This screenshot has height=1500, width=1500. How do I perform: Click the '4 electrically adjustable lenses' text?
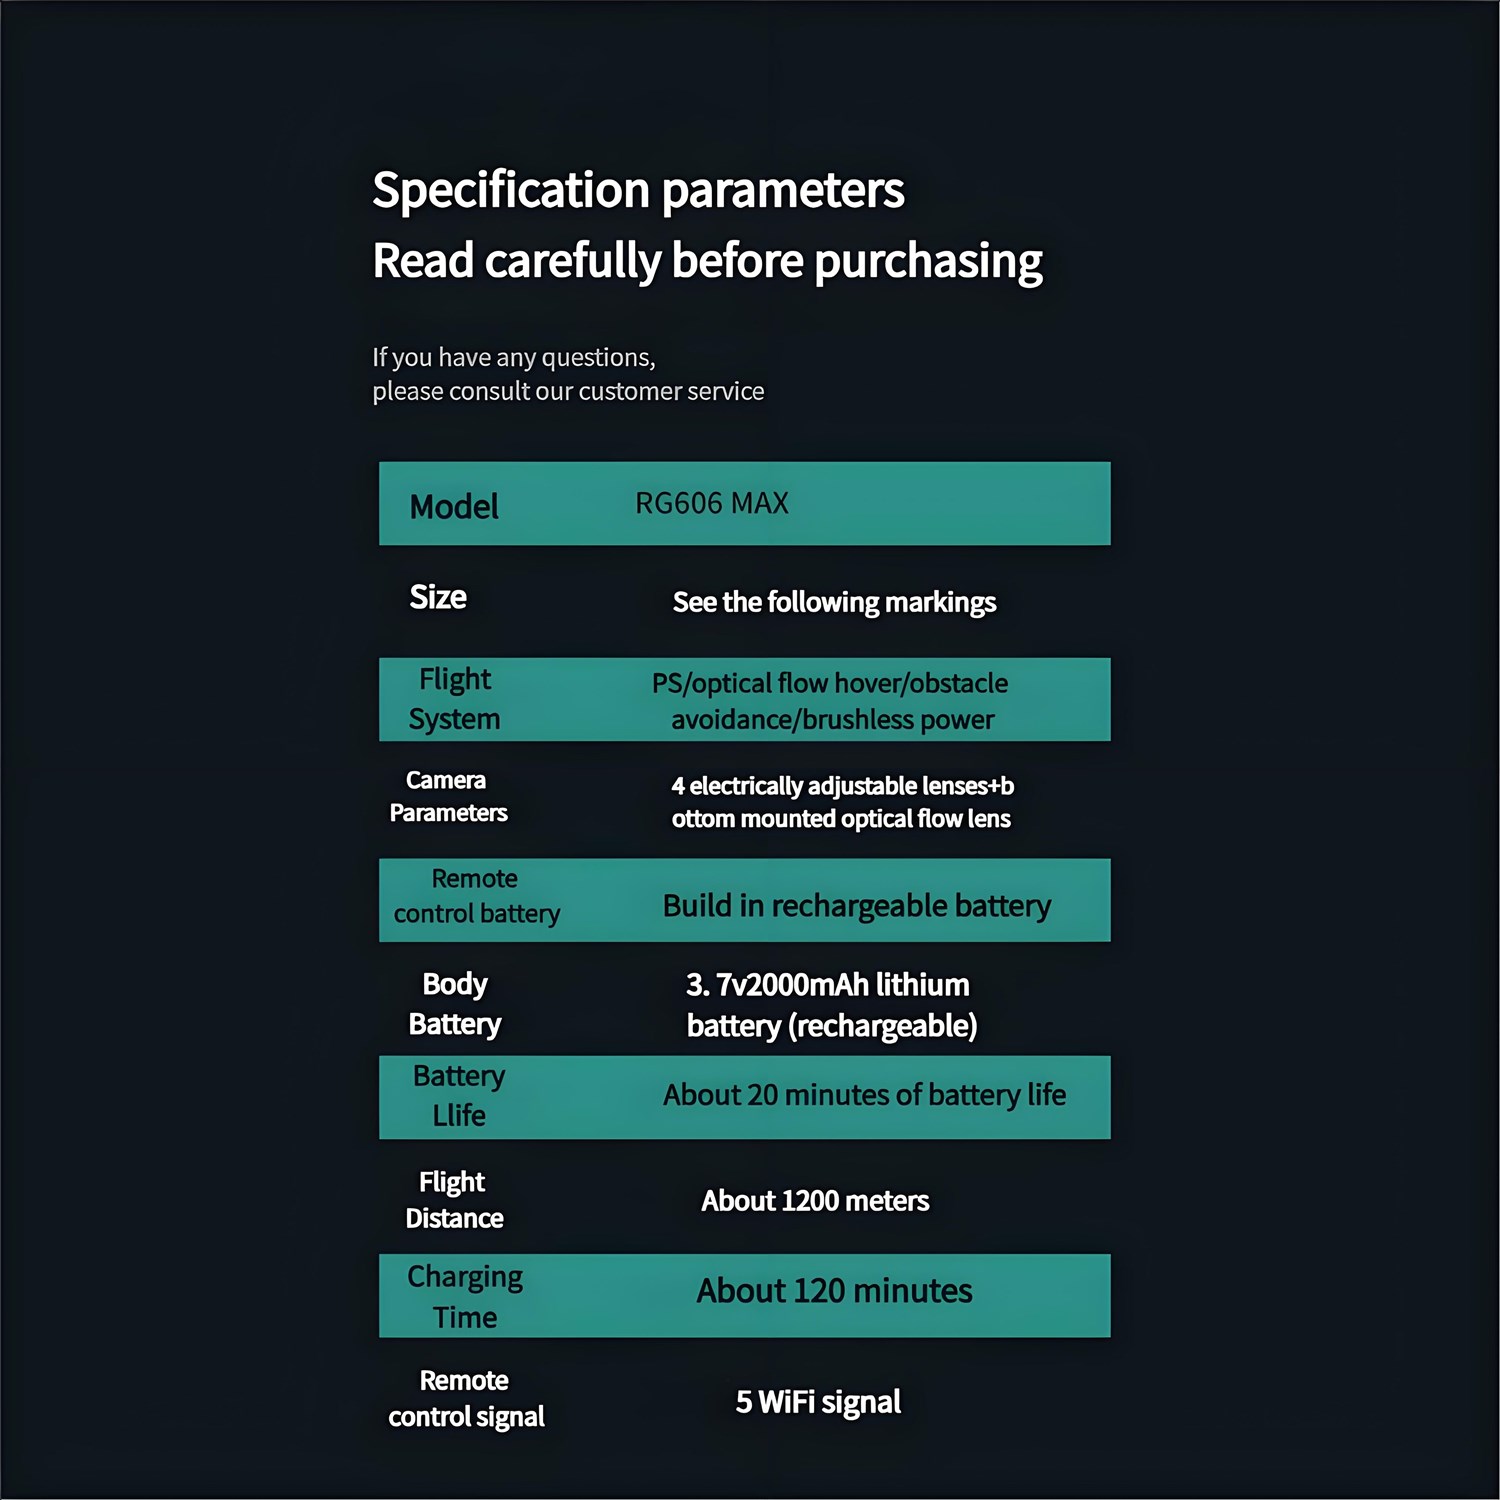pos(842,802)
